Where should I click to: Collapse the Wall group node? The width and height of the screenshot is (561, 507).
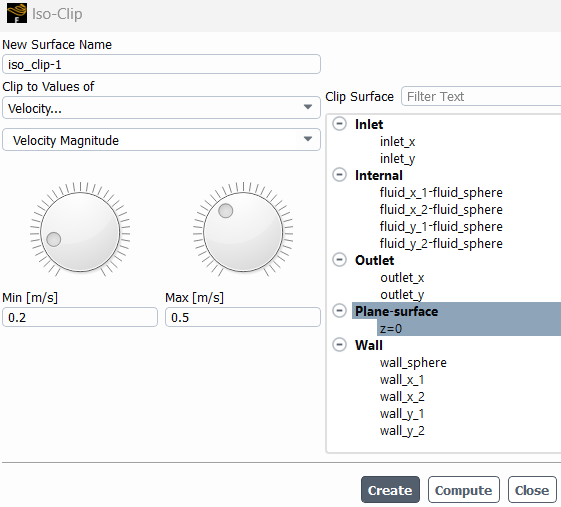pos(339,345)
